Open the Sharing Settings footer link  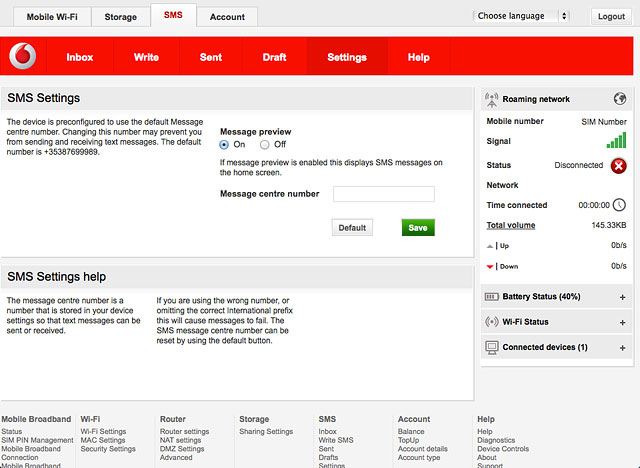266,431
